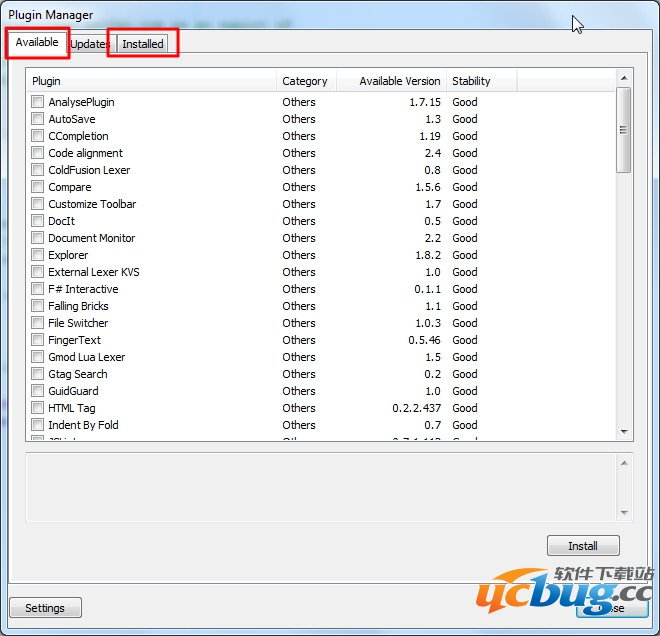The image size is (660, 636).
Task: Click description pane scroll up arrow
Action: pos(624,463)
